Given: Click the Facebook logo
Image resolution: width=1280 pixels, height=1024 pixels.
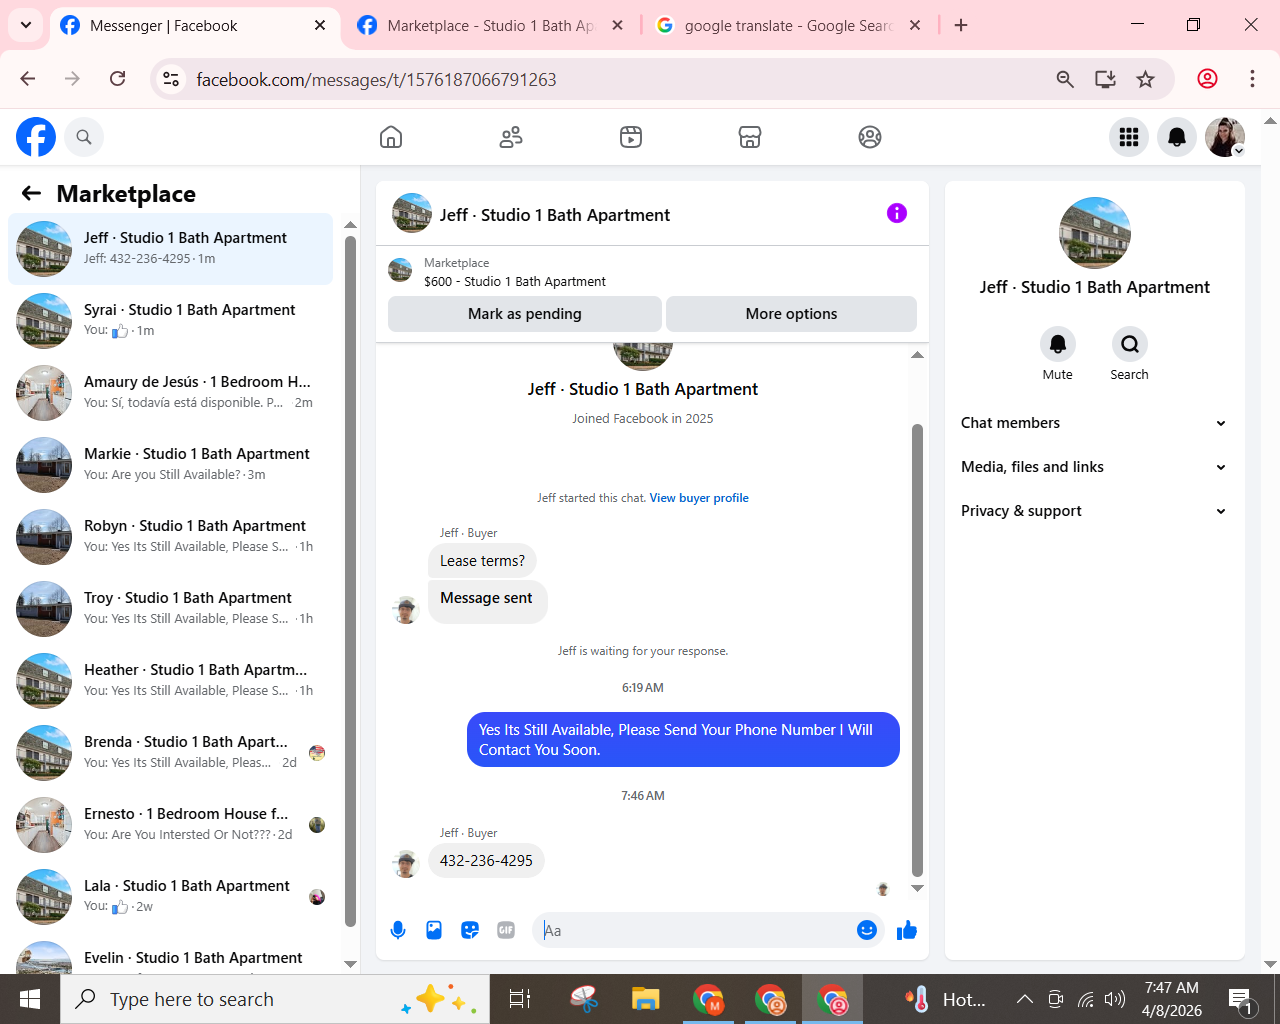Looking at the screenshot, I should 36,137.
